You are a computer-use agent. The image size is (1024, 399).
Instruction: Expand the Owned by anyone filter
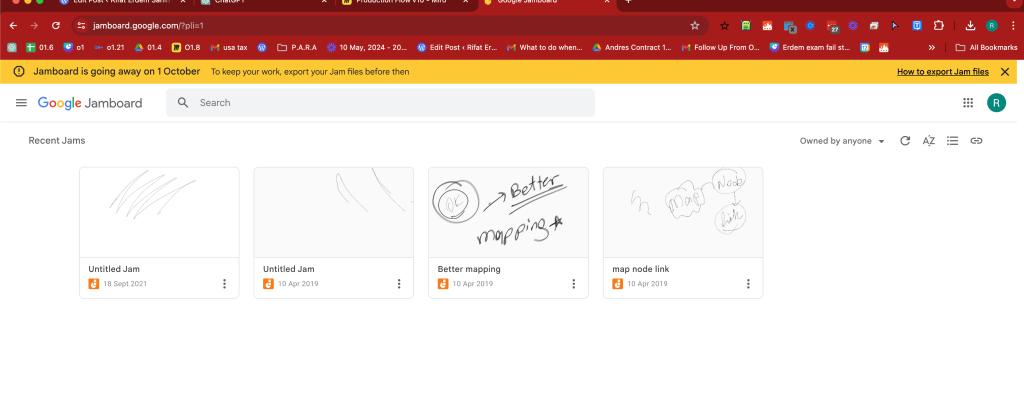tap(842, 141)
